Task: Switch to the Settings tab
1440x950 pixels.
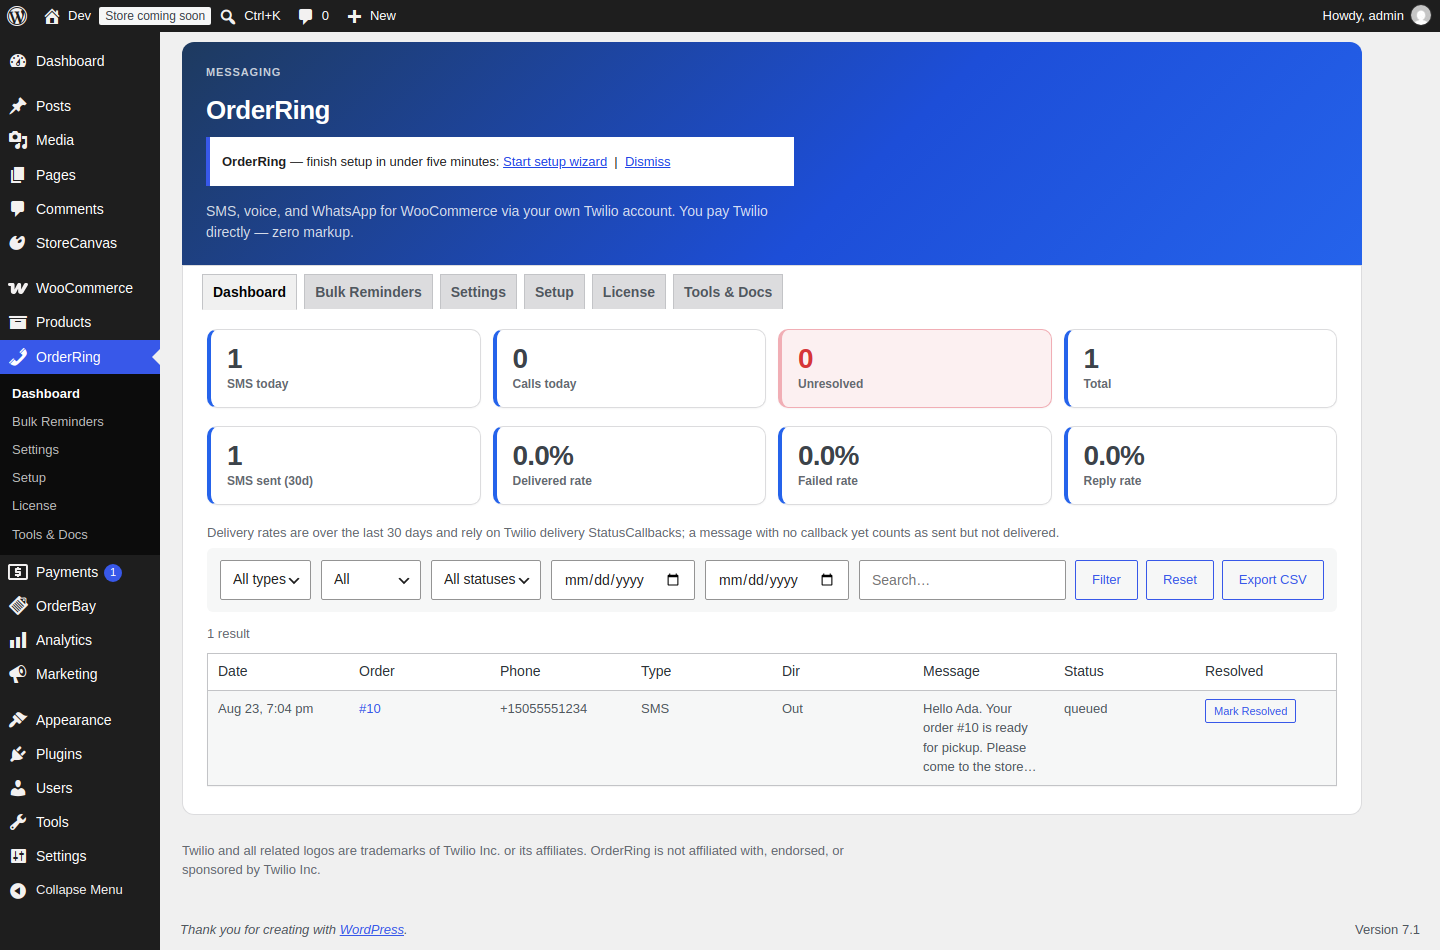Action: pos(478,292)
